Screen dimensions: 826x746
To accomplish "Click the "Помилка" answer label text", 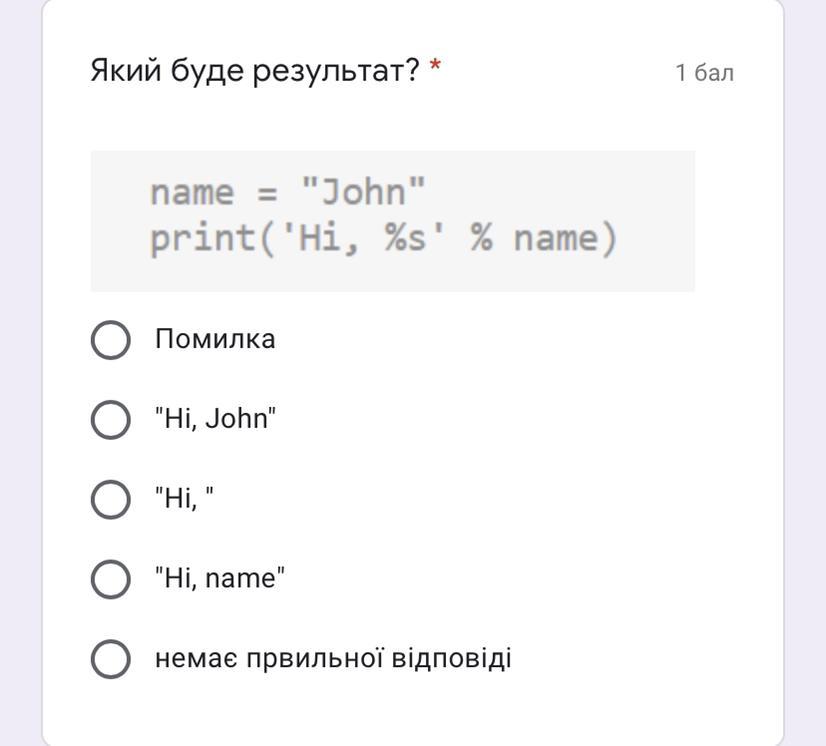I will click(215, 339).
